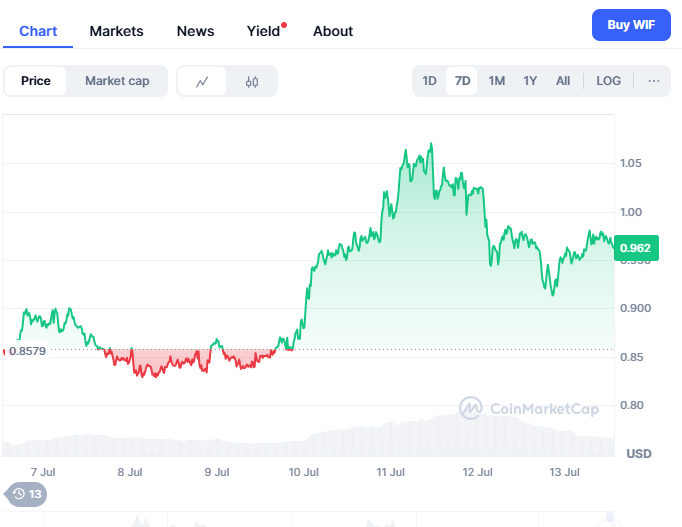Click the CoinMarketCap watermark logo
This screenshot has width=682, height=527.
coord(530,408)
